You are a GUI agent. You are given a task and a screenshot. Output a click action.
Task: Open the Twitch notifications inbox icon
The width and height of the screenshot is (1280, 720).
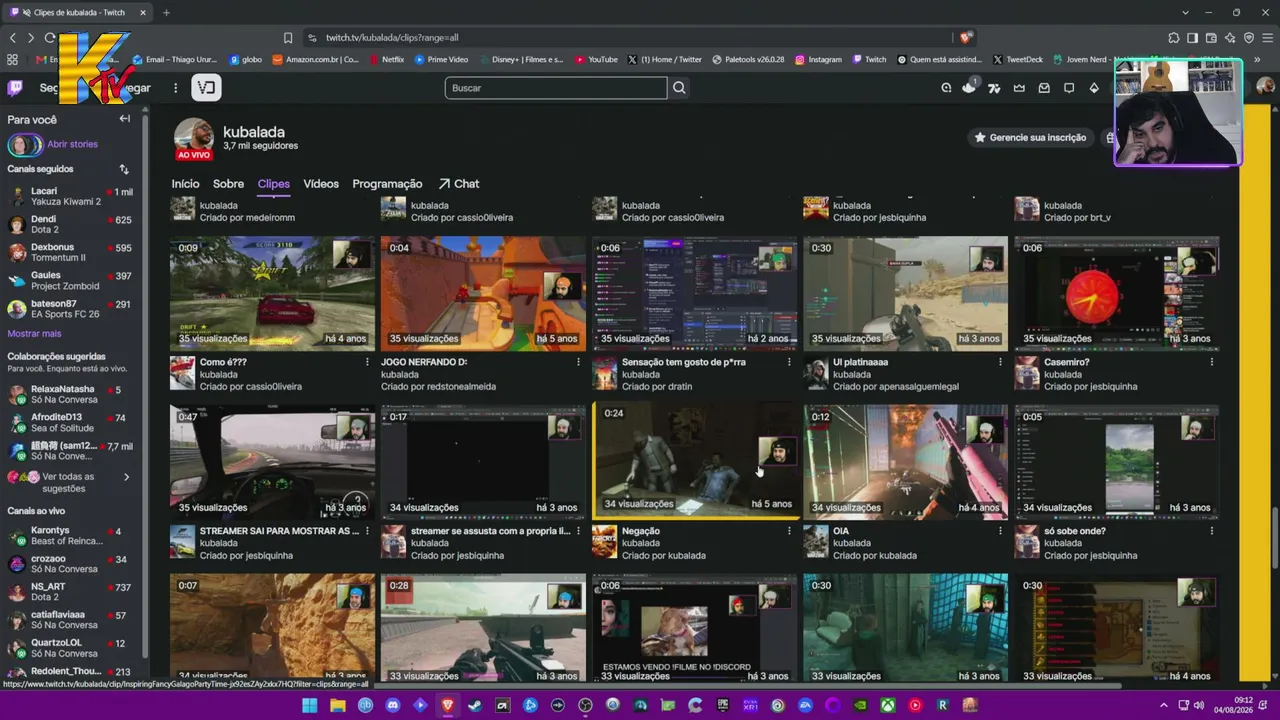[1044, 88]
